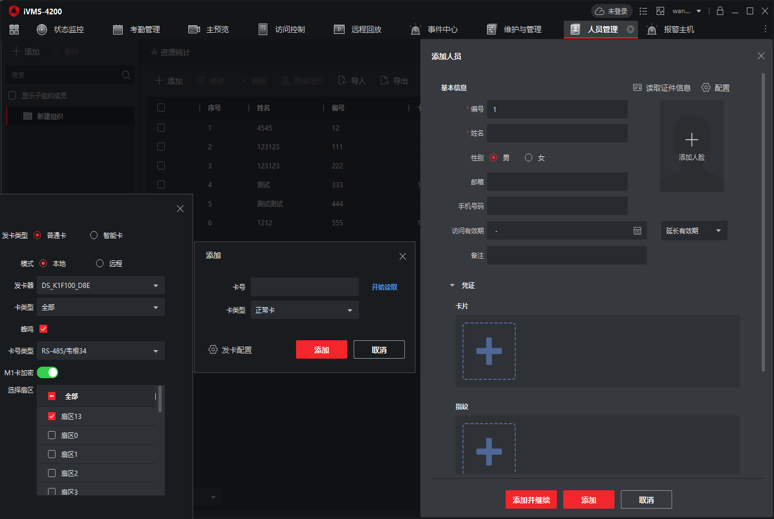Click the 读取证件信息 ID card icon
This screenshot has width=774, height=519.
click(x=638, y=88)
